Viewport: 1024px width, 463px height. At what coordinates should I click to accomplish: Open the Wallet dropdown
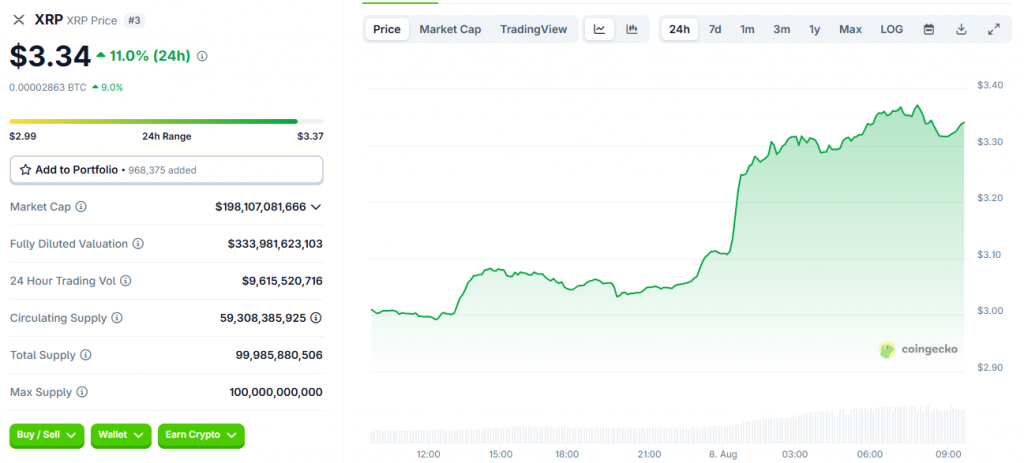tap(121, 436)
